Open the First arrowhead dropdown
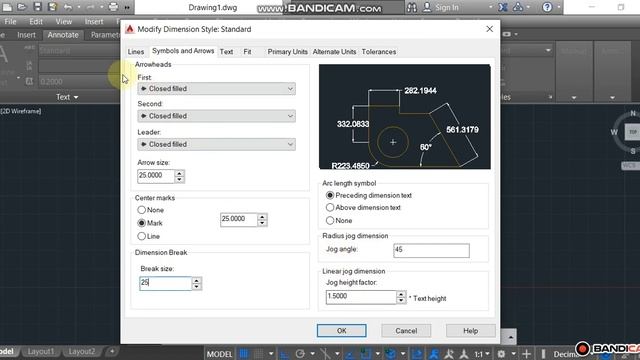The width and height of the screenshot is (640, 360). pyautogui.click(x=216, y=89)
